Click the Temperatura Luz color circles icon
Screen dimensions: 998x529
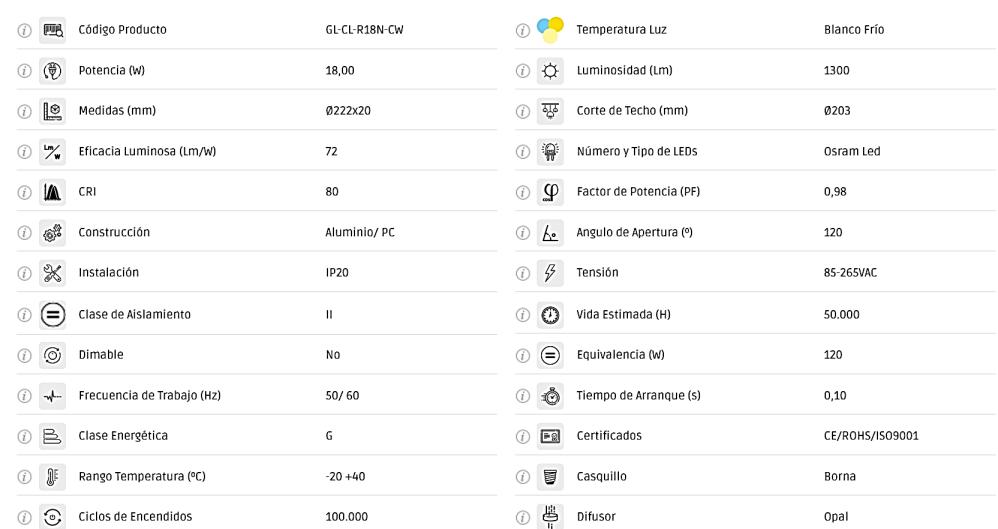click(x=550, y=30)
